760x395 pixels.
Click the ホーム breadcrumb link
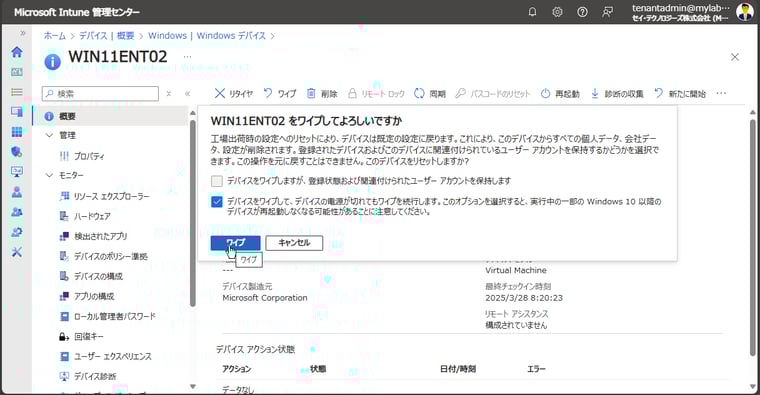[x=55, y=35]
